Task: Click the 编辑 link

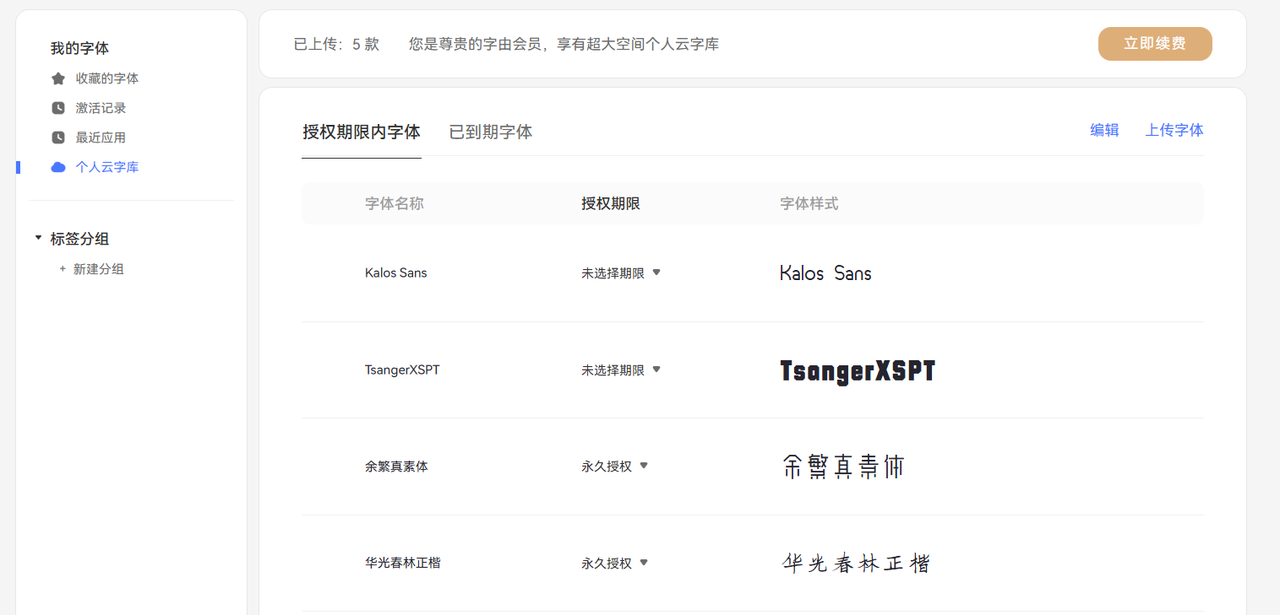Action: click(x=1104, y=130)
